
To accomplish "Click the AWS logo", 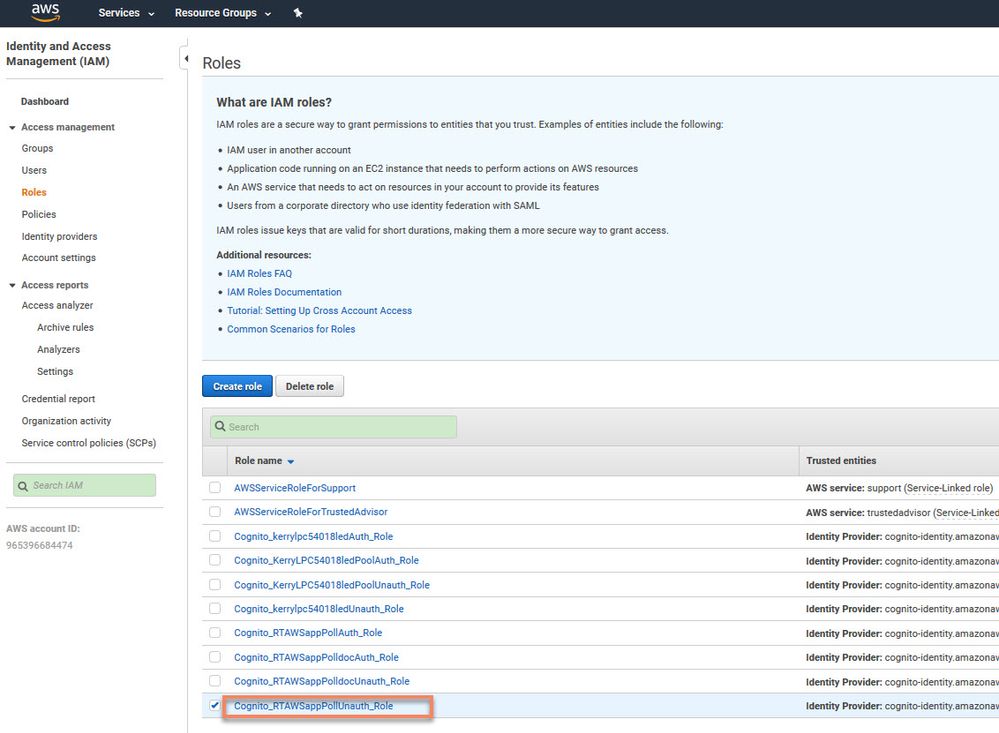I will click(46, 12).
